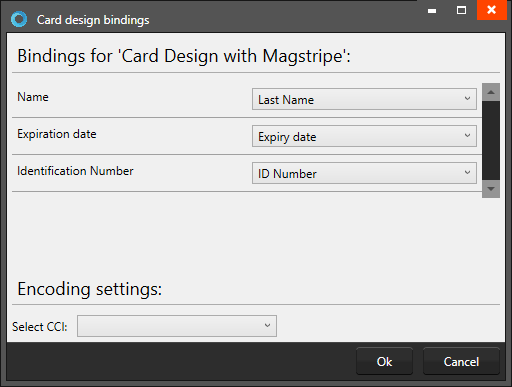Click the Bindings for 'Card Design with Magstripe' heading
Screen dimensions: 512x387
point(184,56)
